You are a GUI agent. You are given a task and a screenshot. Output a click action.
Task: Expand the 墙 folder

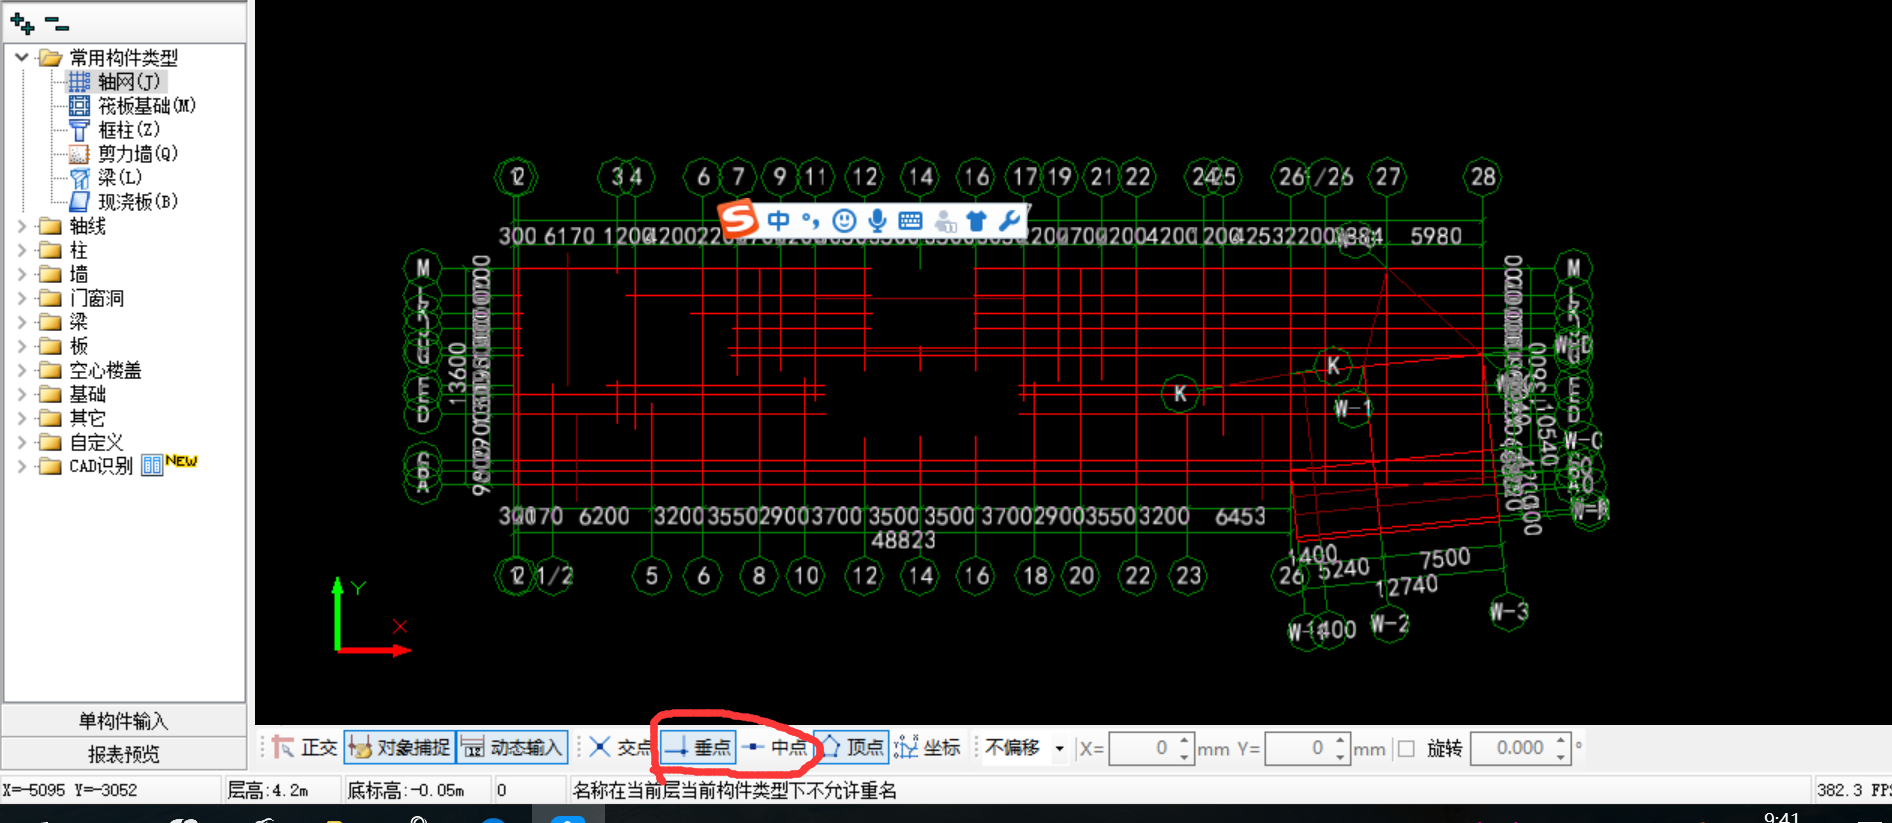(x=22, y=274)
